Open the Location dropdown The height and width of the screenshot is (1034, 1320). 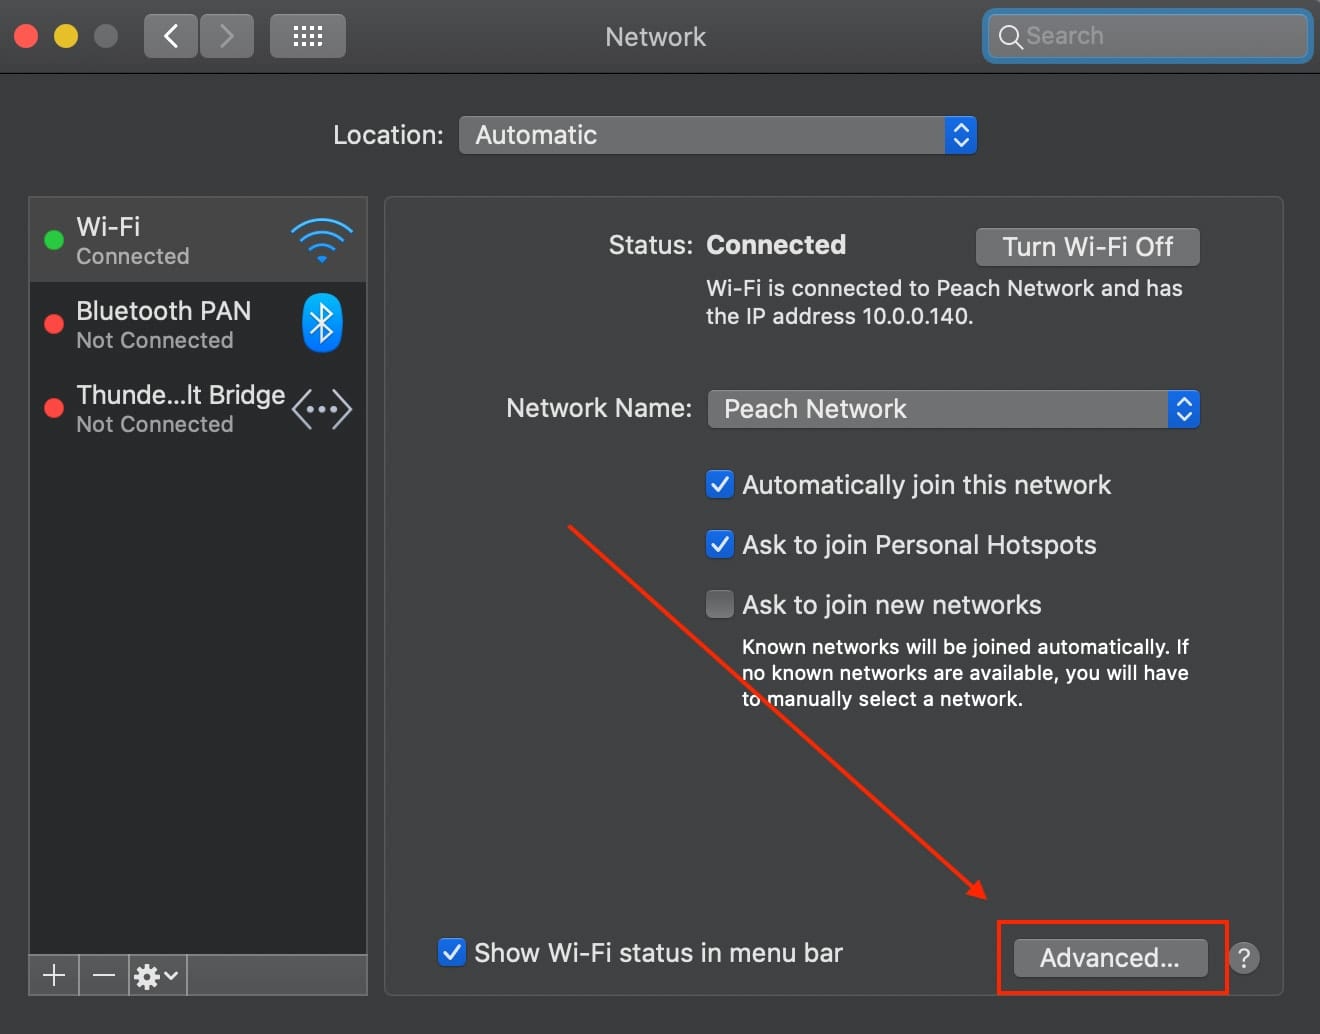tap(717, 135)
